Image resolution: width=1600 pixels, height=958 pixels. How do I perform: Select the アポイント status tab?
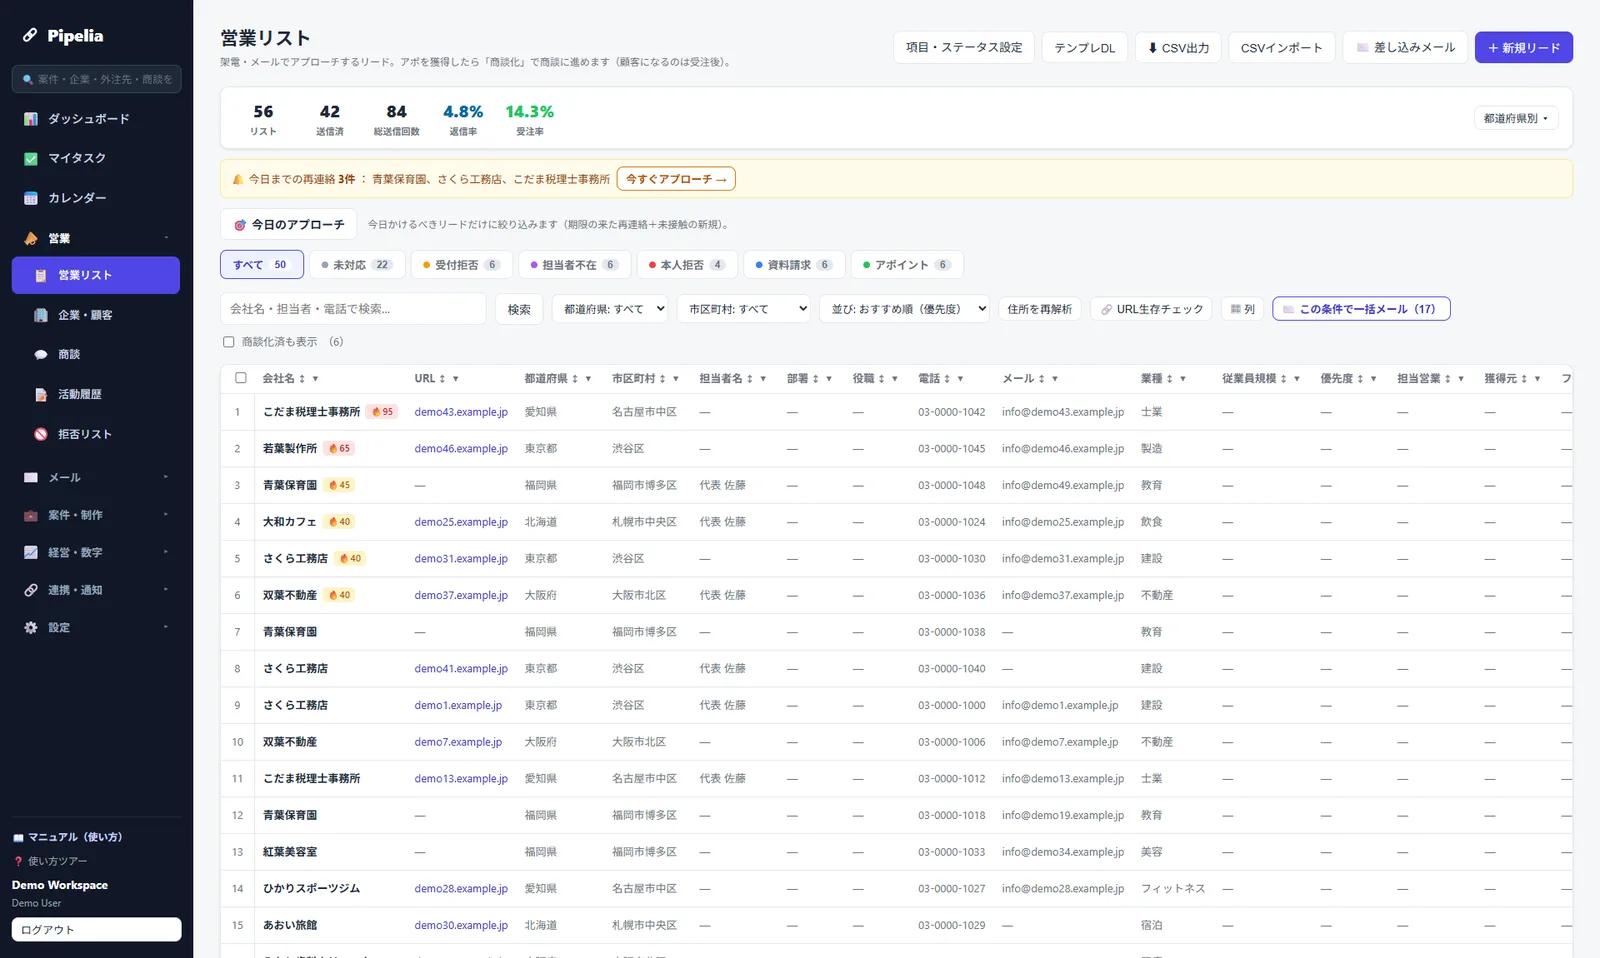pos(907,265)
